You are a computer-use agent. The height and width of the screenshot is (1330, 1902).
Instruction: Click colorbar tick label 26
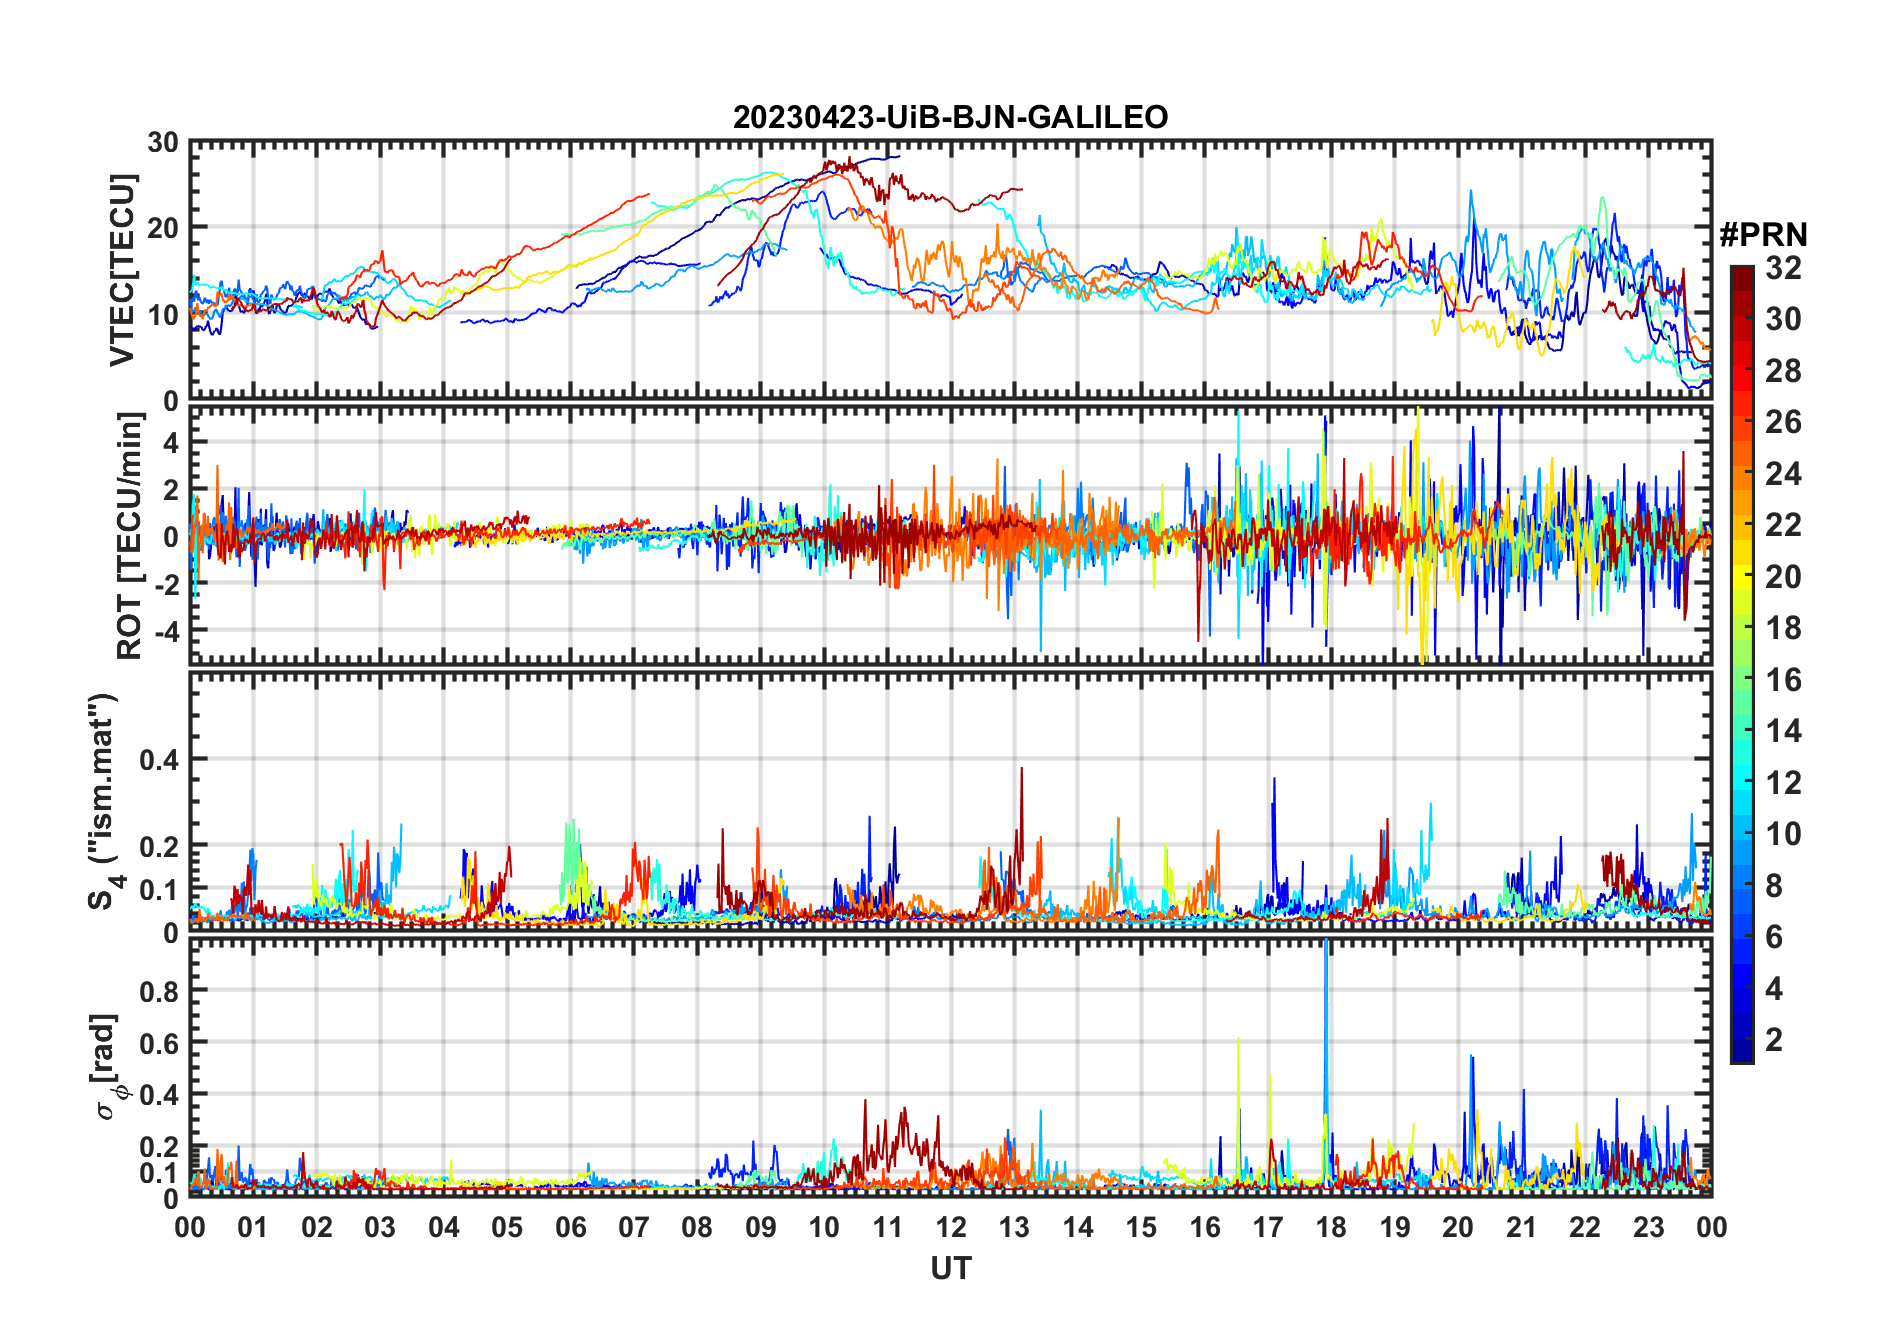(1783, 422)
